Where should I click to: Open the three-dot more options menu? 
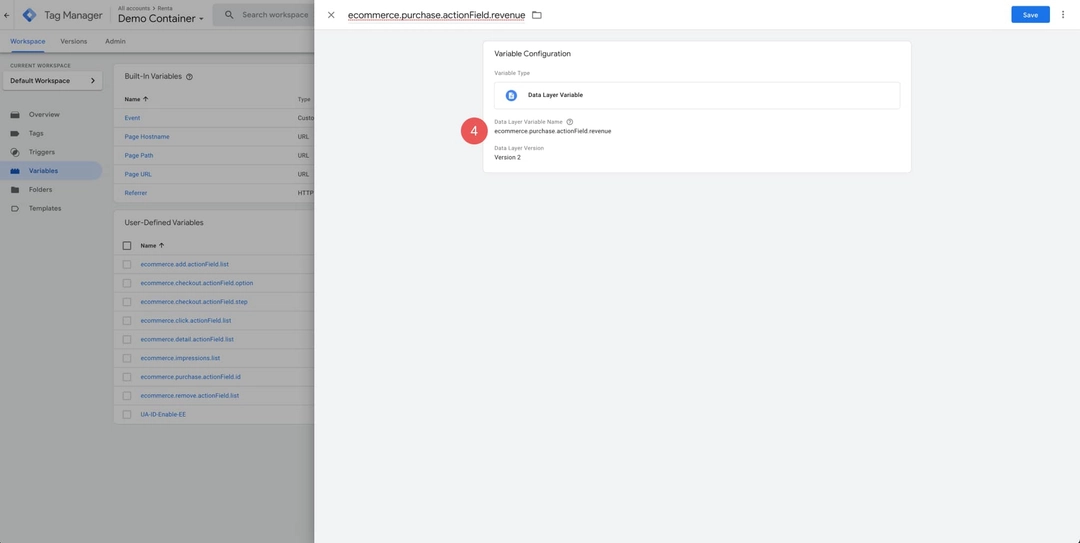[1063, 14]
